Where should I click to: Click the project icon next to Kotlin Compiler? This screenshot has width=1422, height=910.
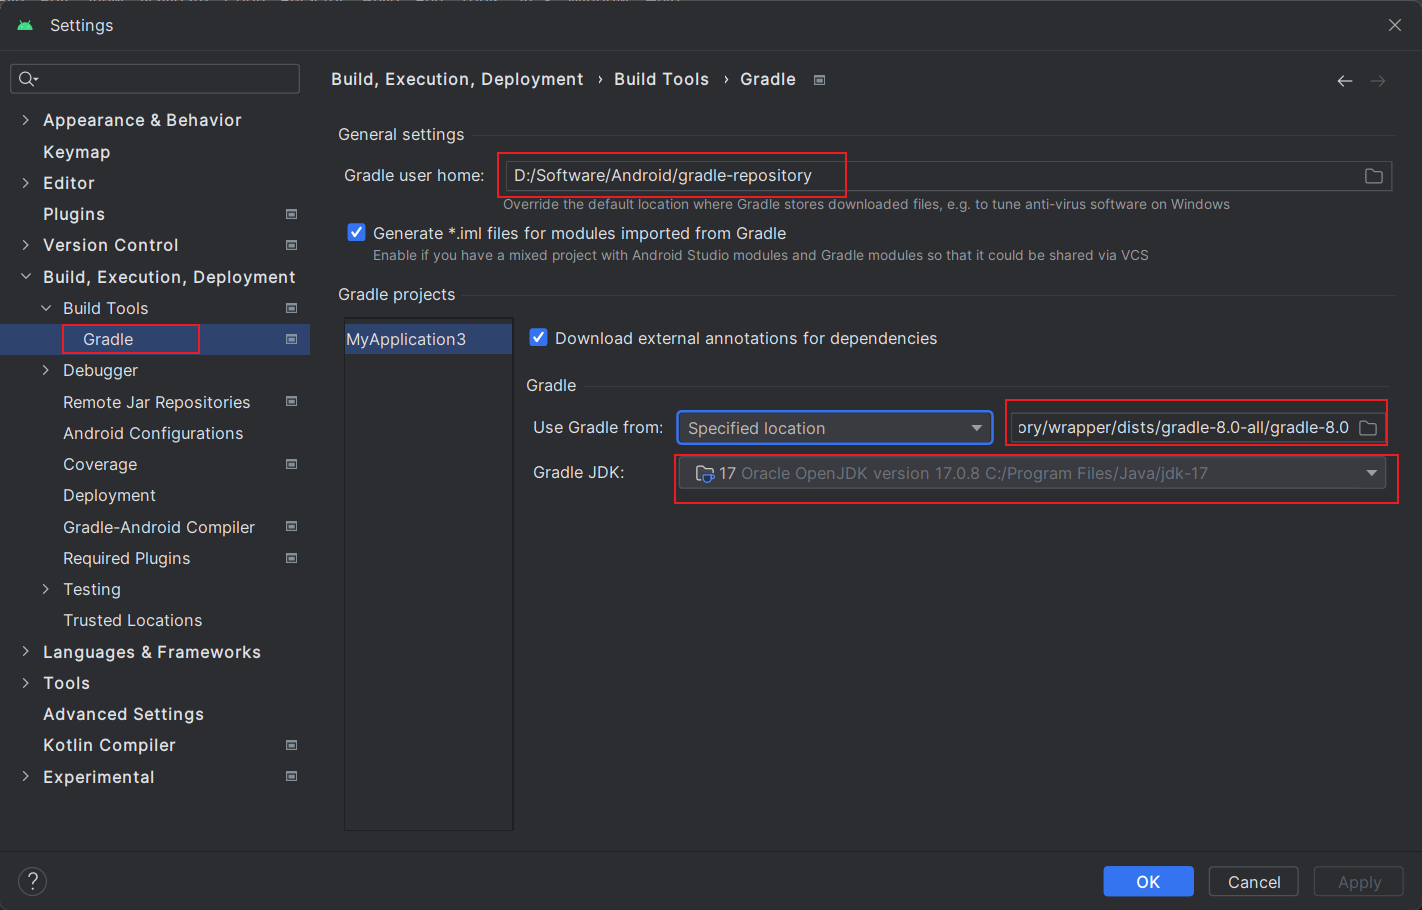tap(292, 745)
